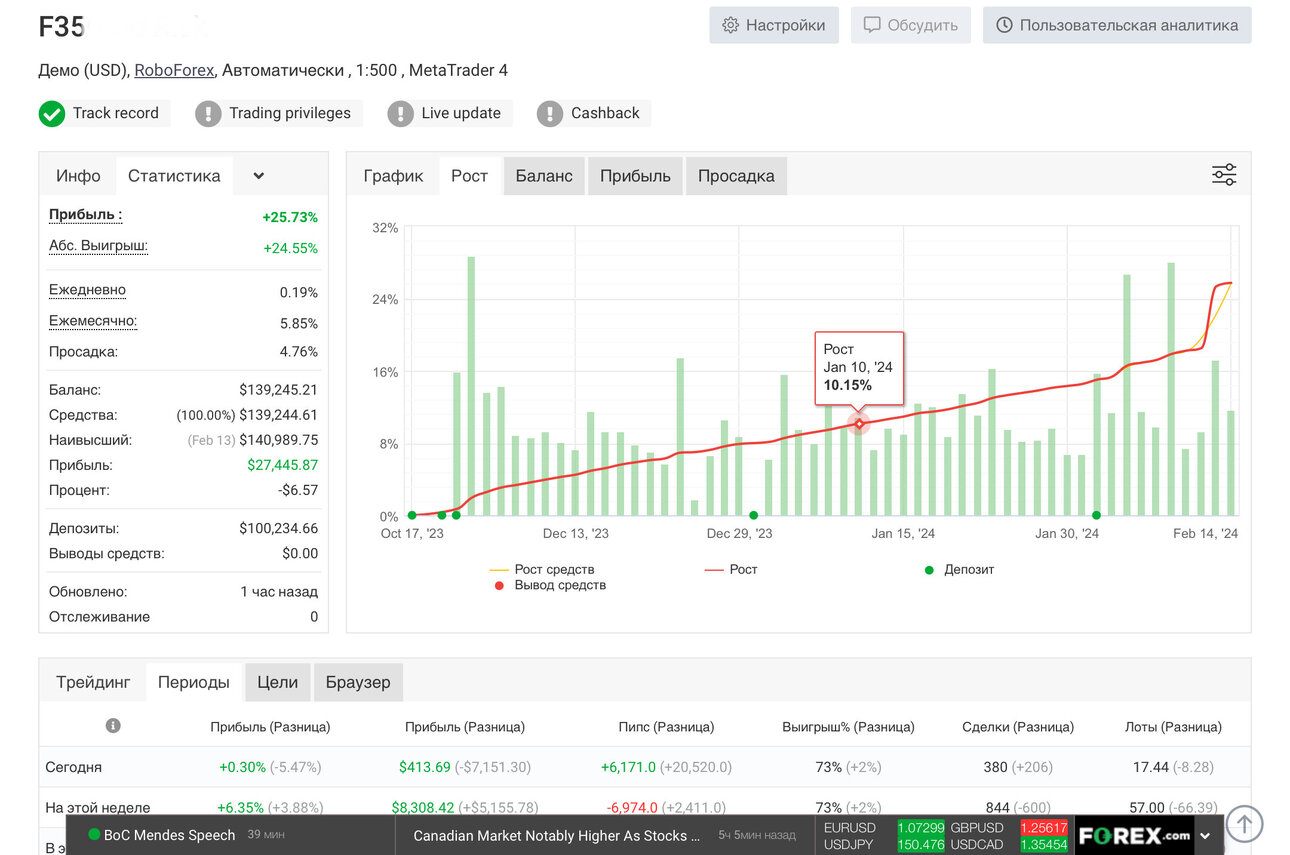Screen dimensions: 1290x855
Task: Click the Выигрыш% (Разница) column header
Action: pyautogui.click(x=848, y=727)
